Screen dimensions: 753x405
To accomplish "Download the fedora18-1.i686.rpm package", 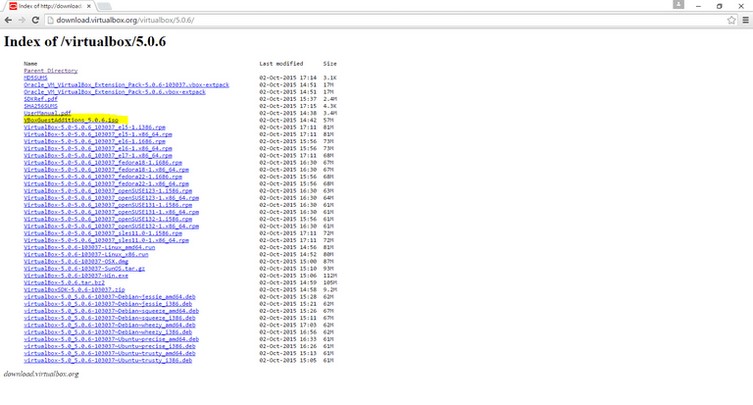I will coord(103,162).
